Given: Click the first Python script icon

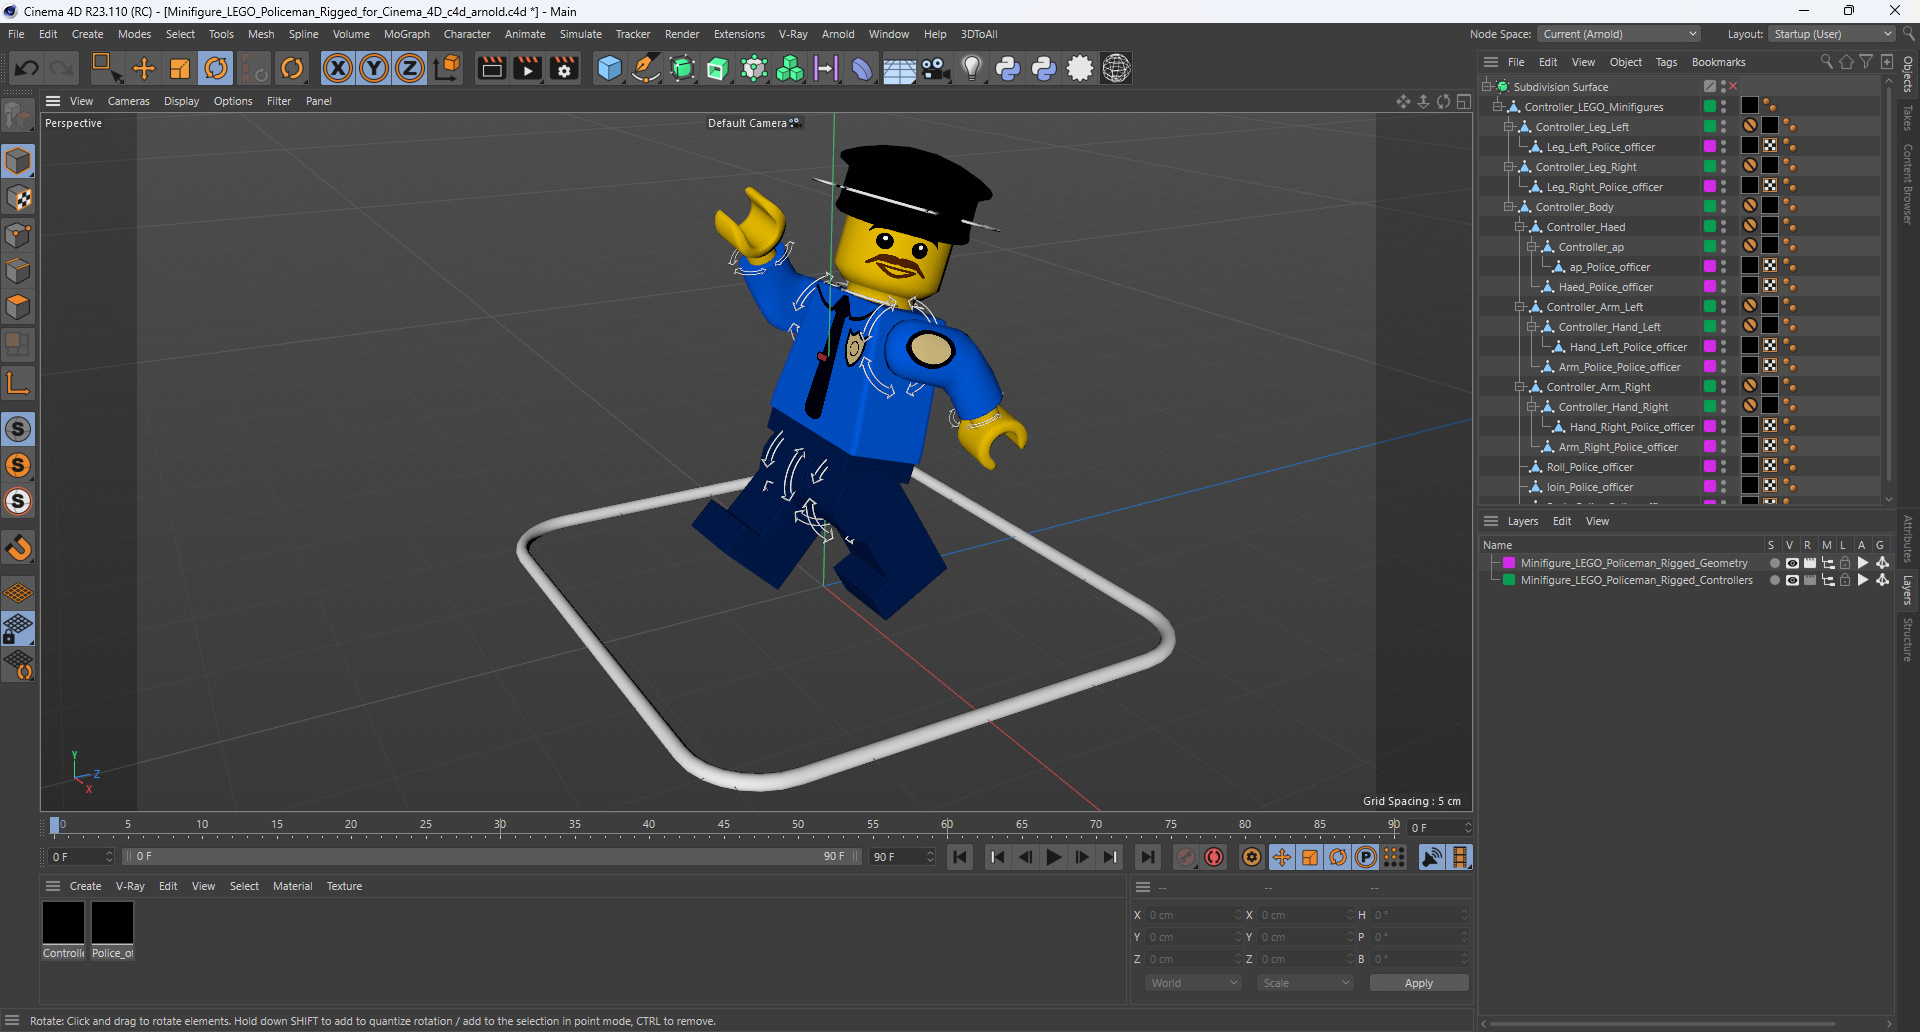Looking at the screenshot, I should tap(1008, 68).
